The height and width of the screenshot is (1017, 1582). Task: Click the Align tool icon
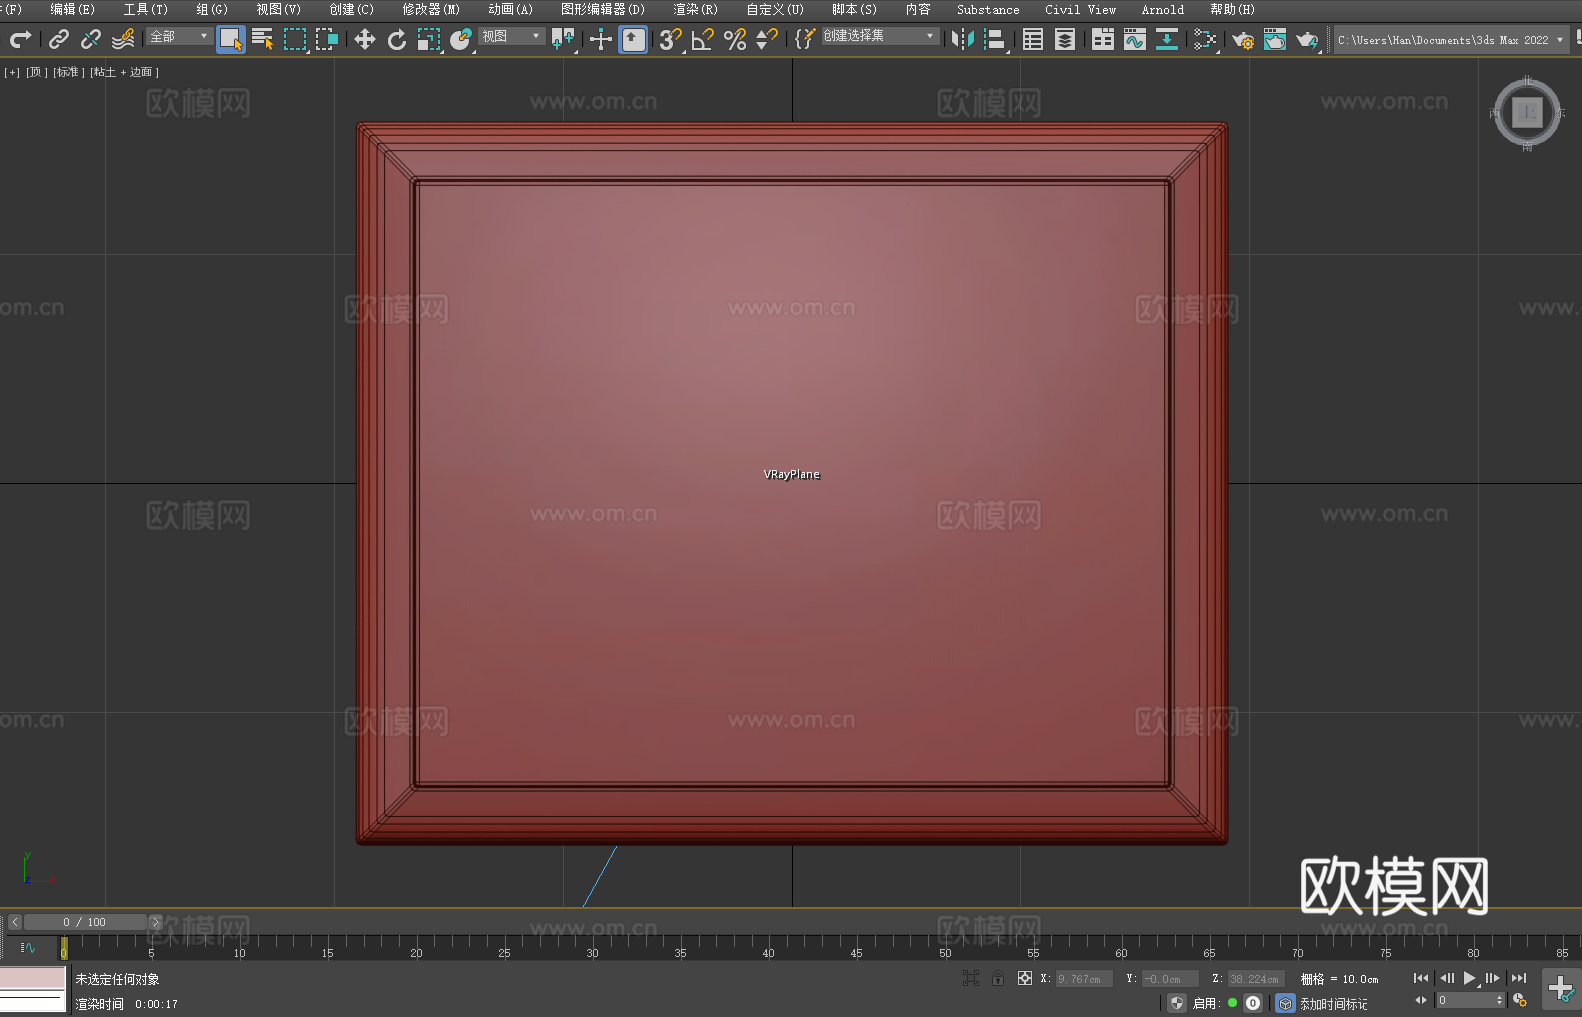click(x=995, y=39)
